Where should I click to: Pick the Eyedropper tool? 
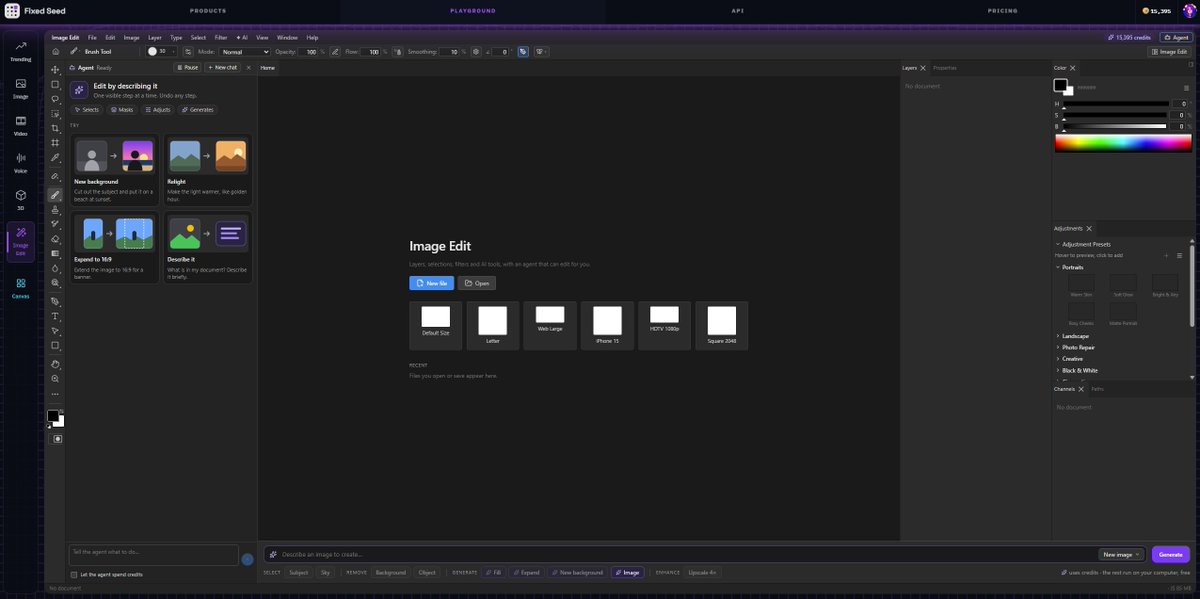point(55,158)
